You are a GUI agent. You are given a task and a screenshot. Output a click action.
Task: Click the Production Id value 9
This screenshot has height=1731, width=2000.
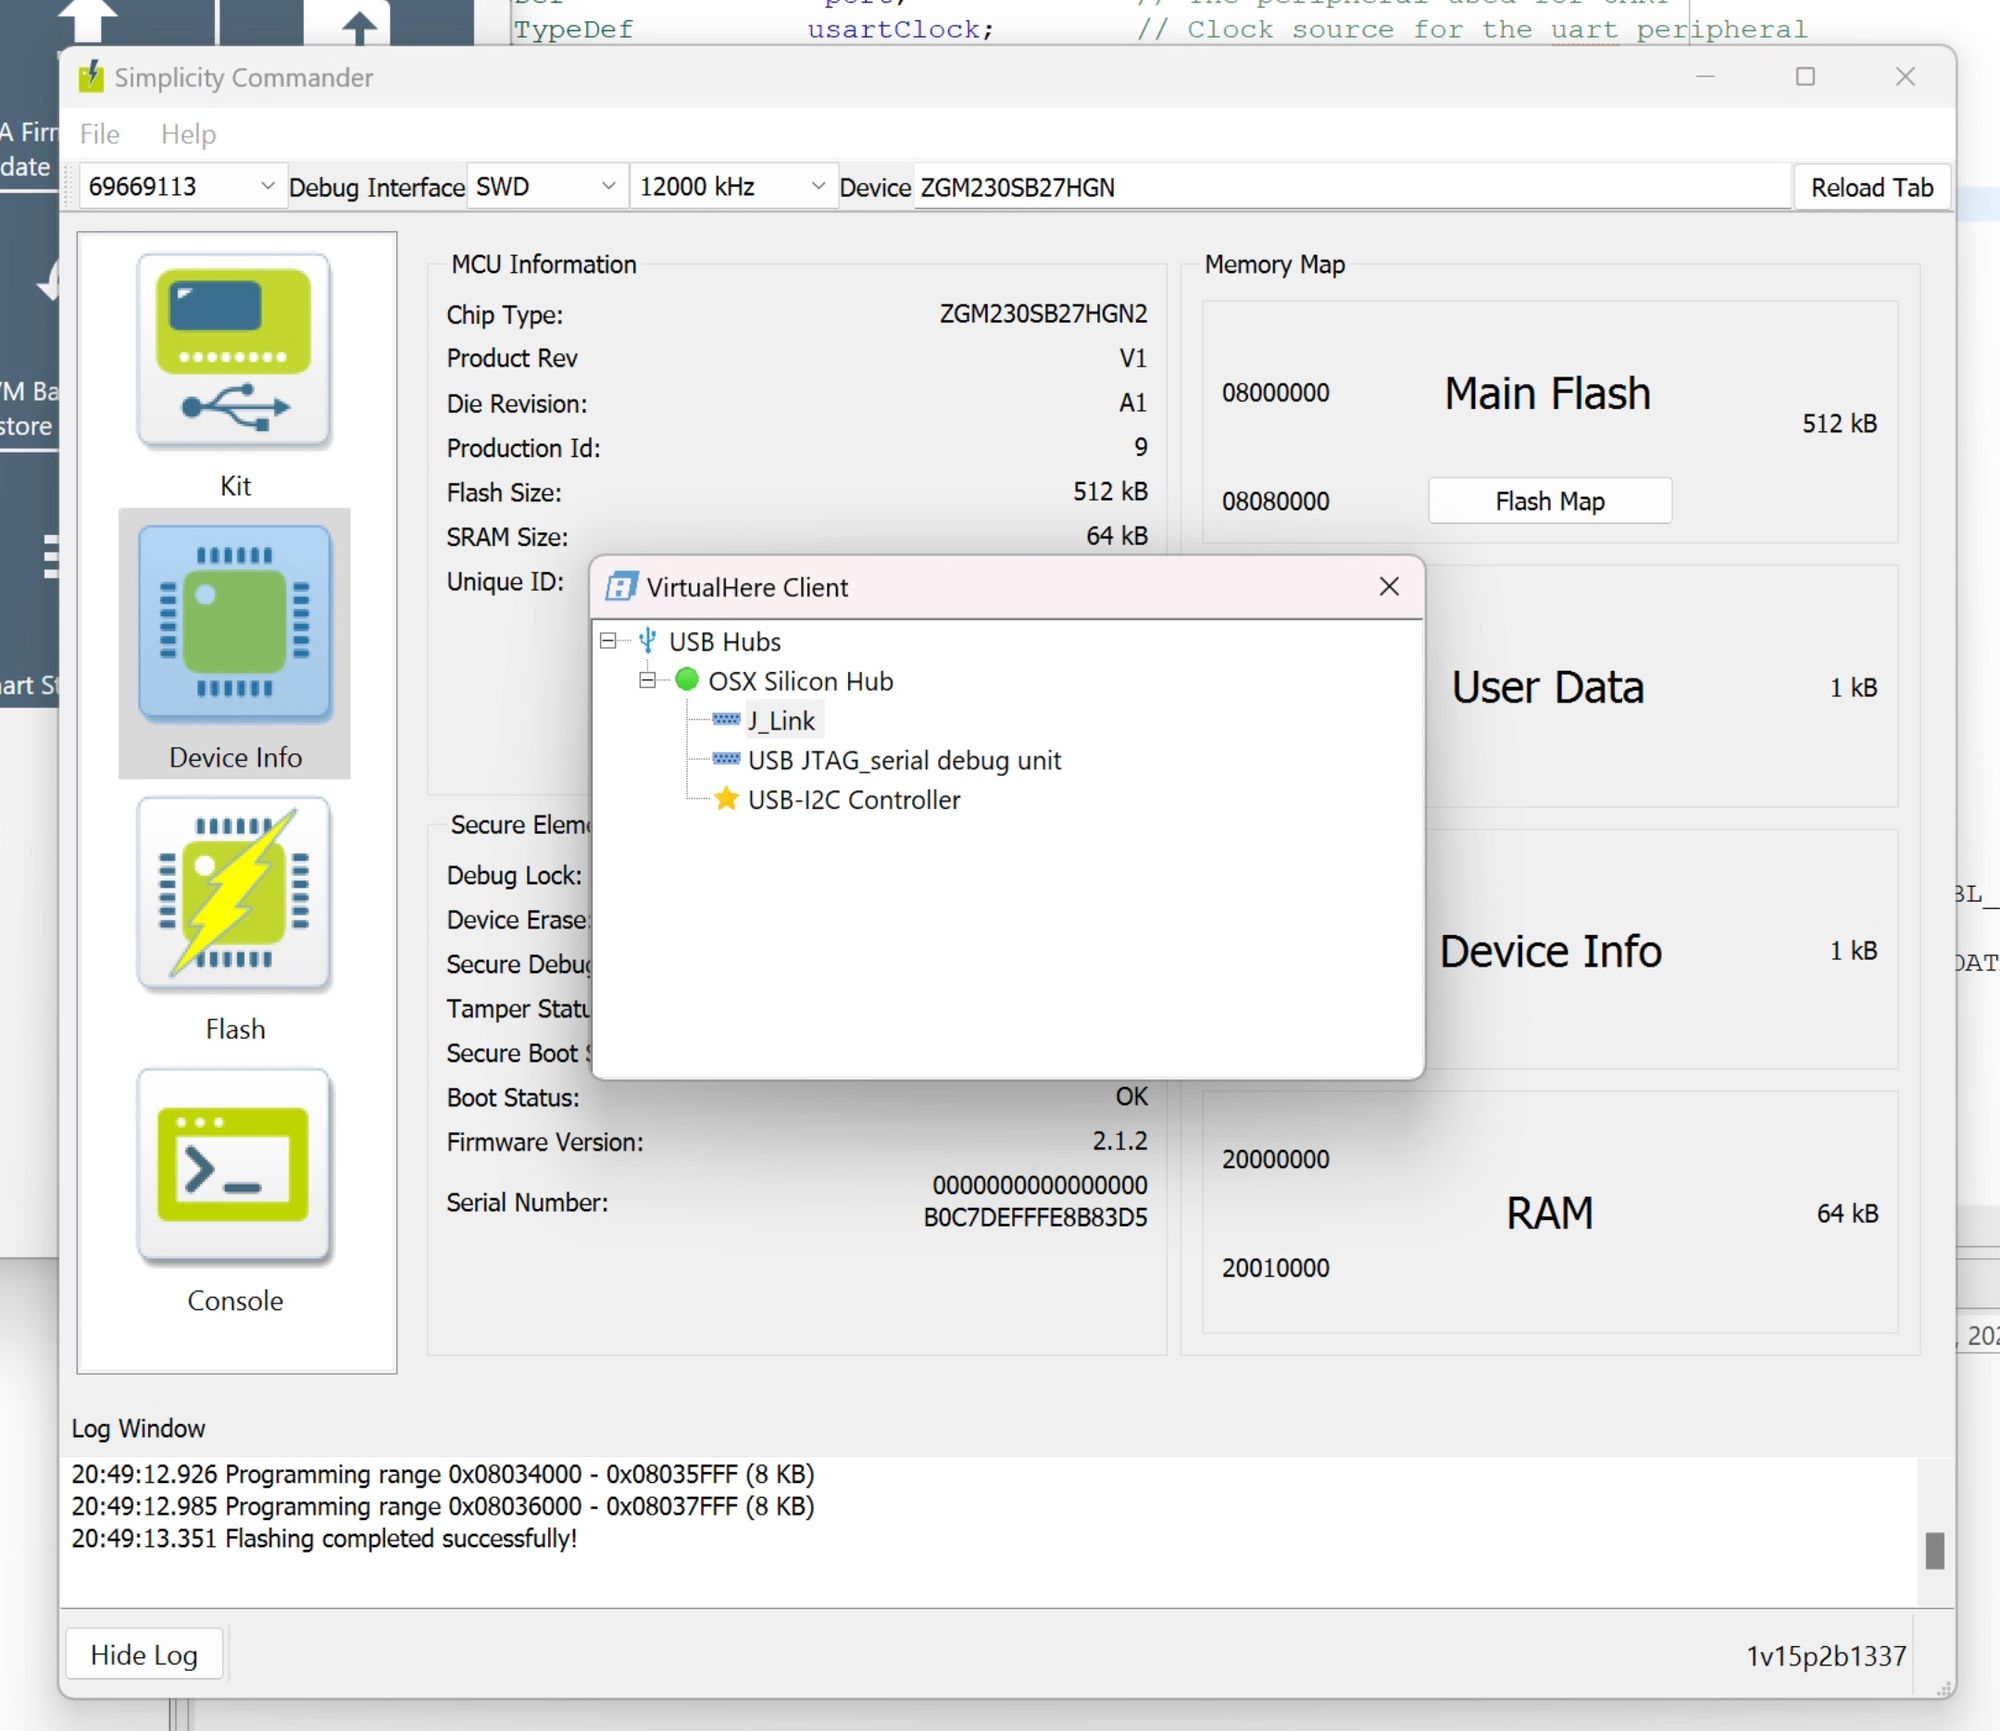tap(1141, 447)
